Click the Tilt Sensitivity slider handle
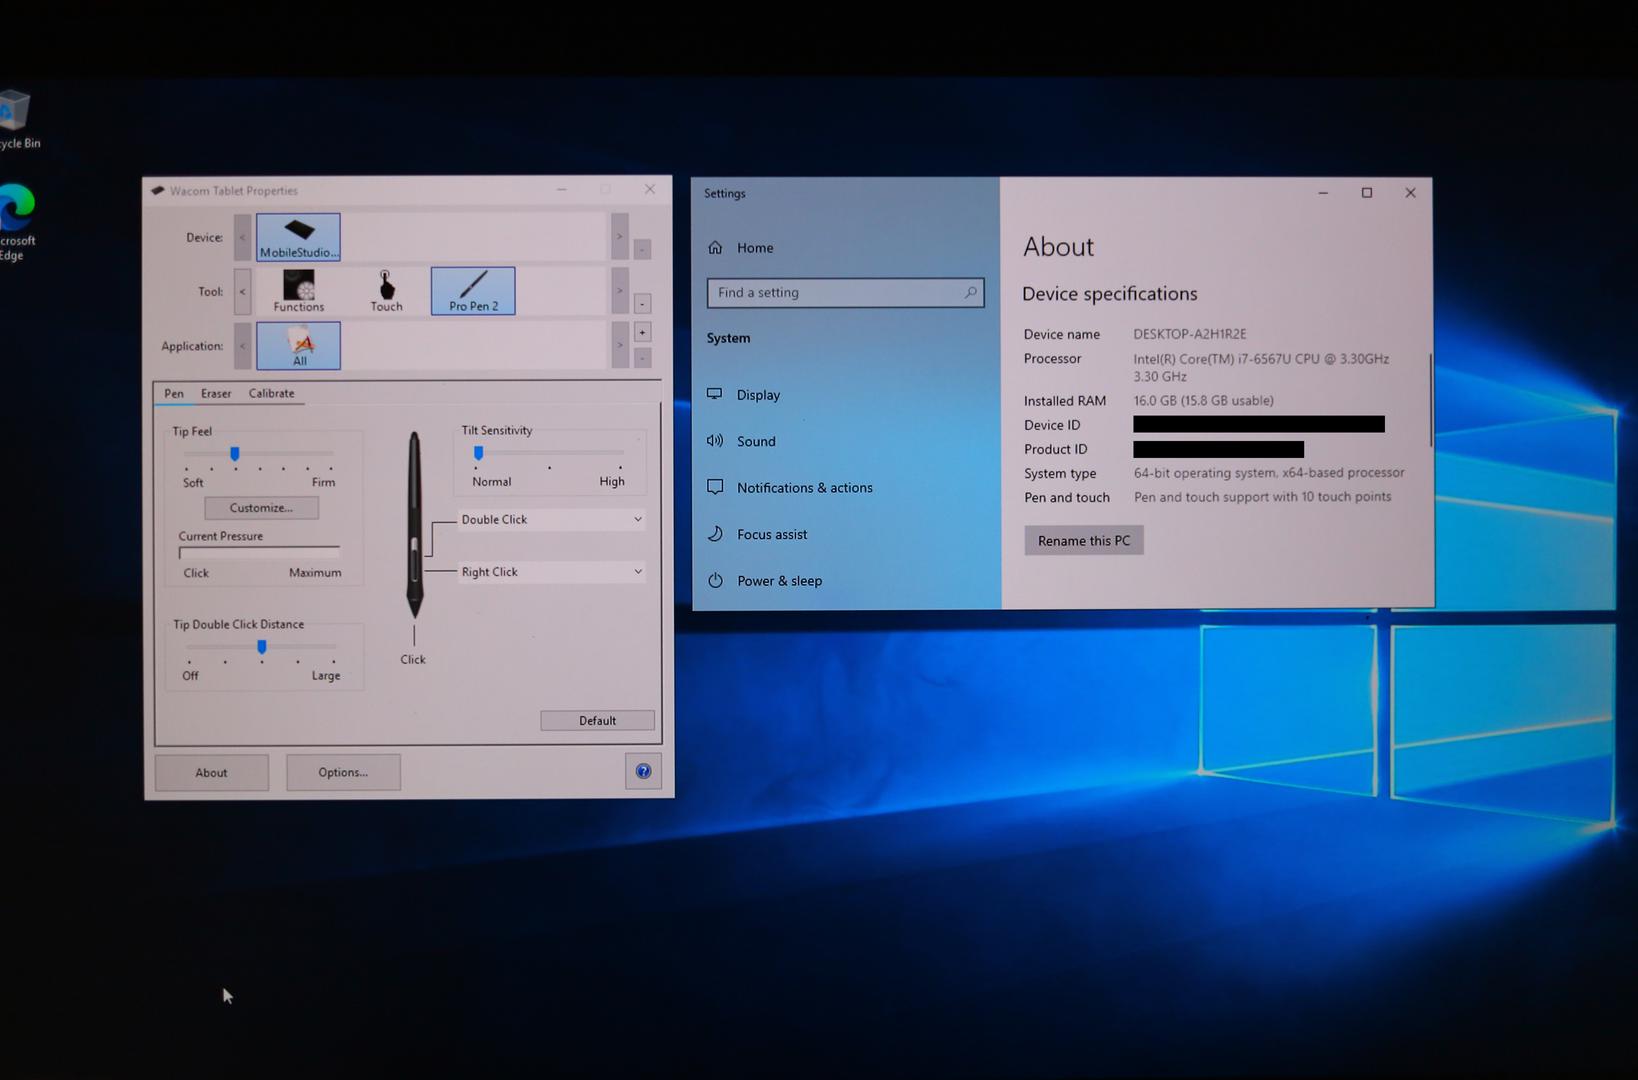 click(x=479, y=453)
